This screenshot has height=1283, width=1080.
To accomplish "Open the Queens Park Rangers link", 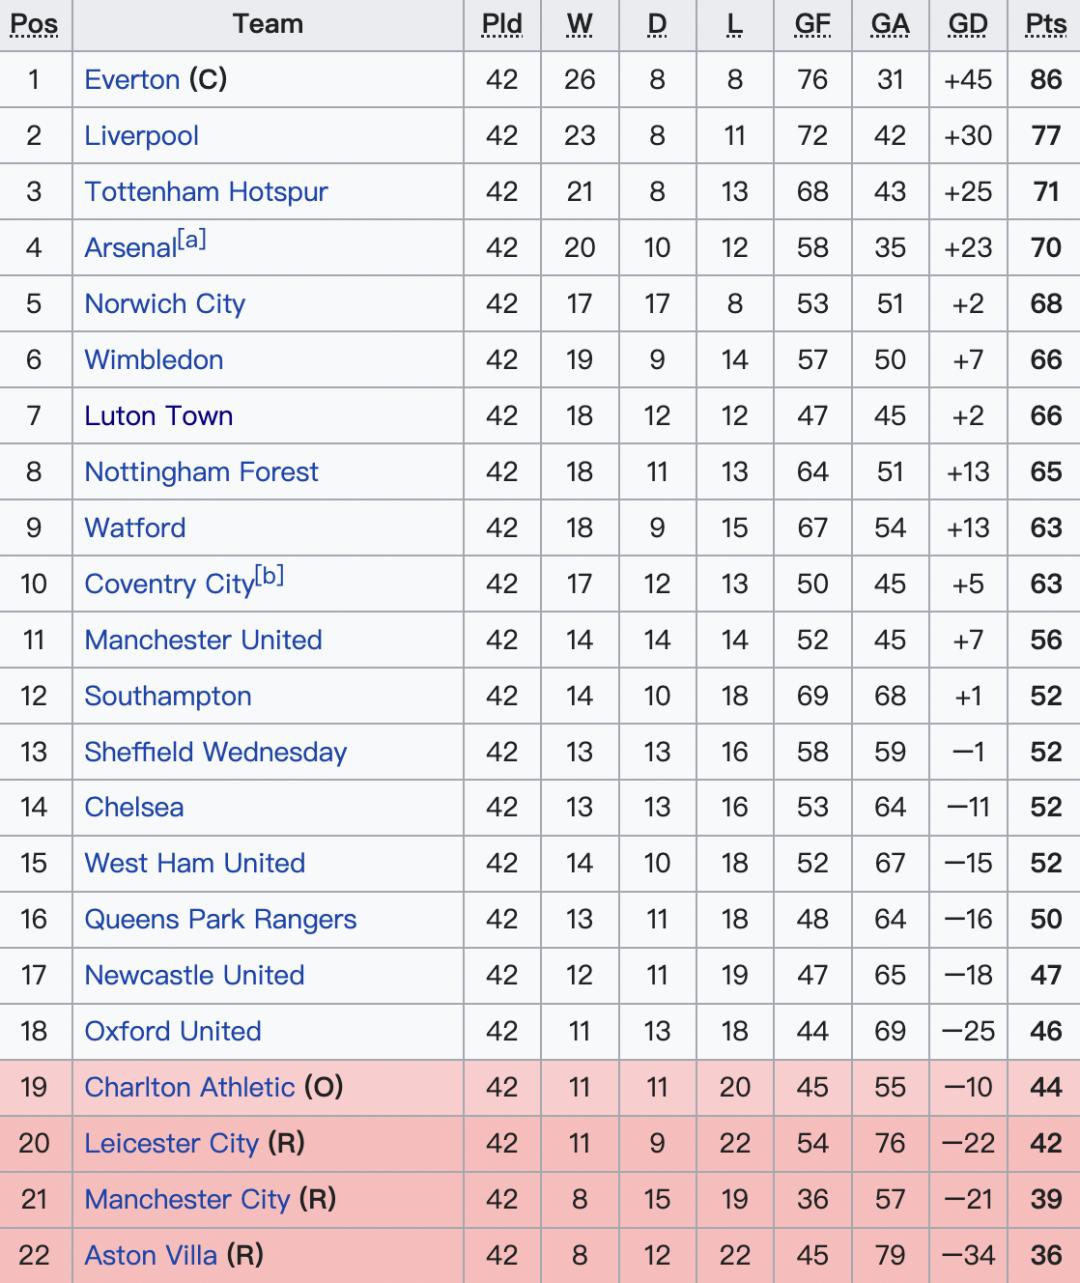I will (x=221, y=919).
